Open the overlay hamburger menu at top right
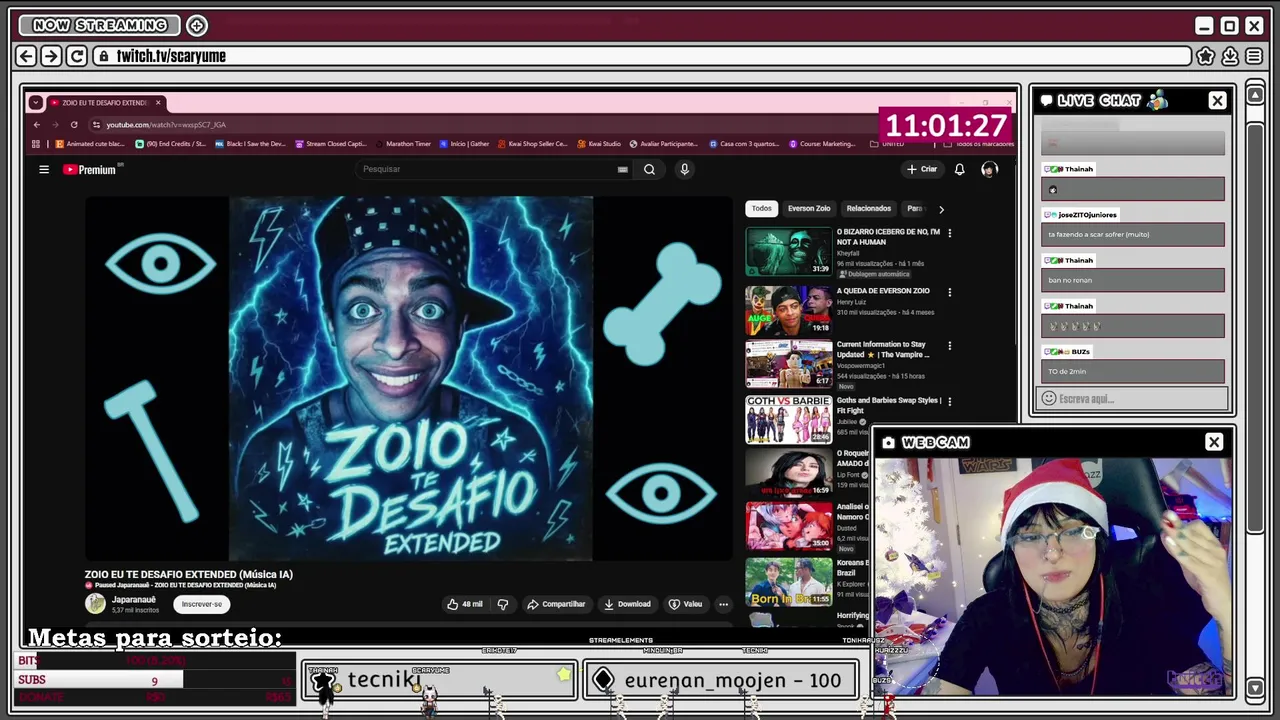The image size is (1280, 720). pyautogui.click(x=1254, y=56)
